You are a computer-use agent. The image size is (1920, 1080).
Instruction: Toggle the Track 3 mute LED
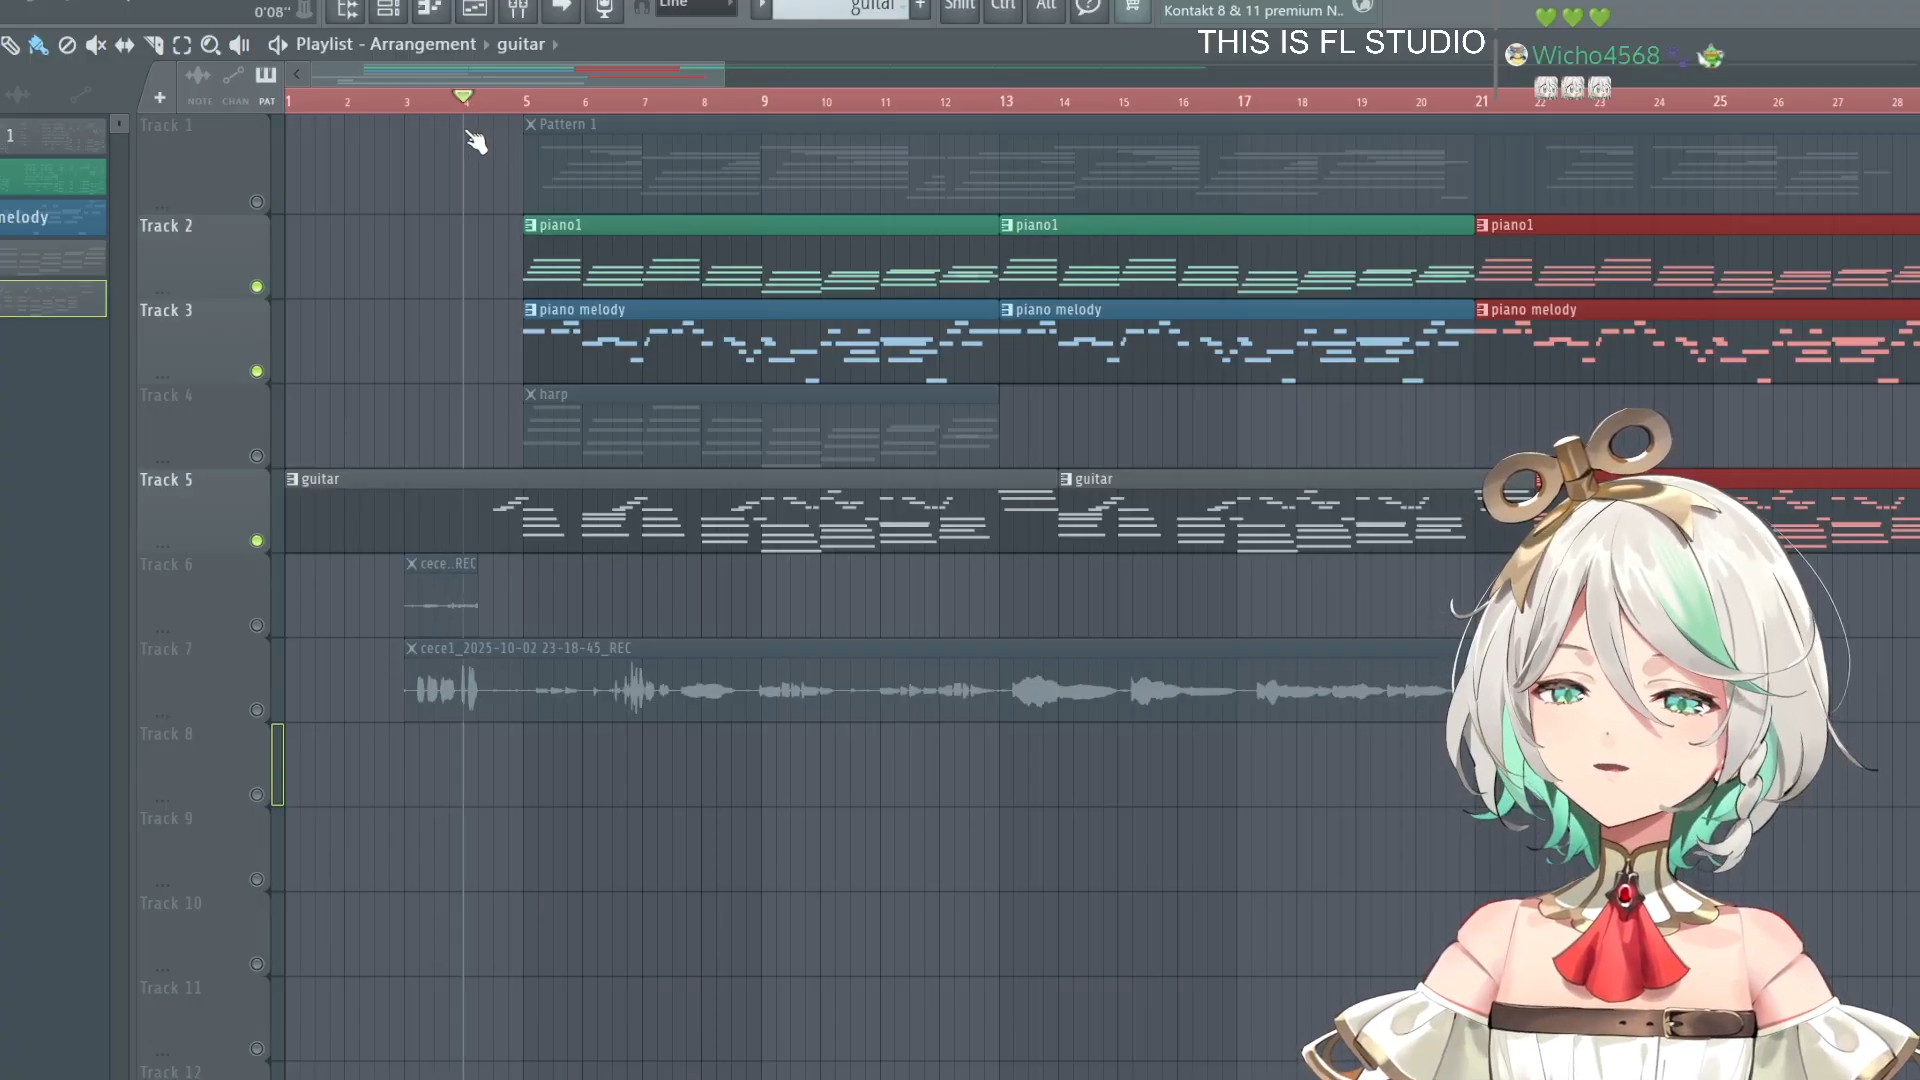[257, 372]
